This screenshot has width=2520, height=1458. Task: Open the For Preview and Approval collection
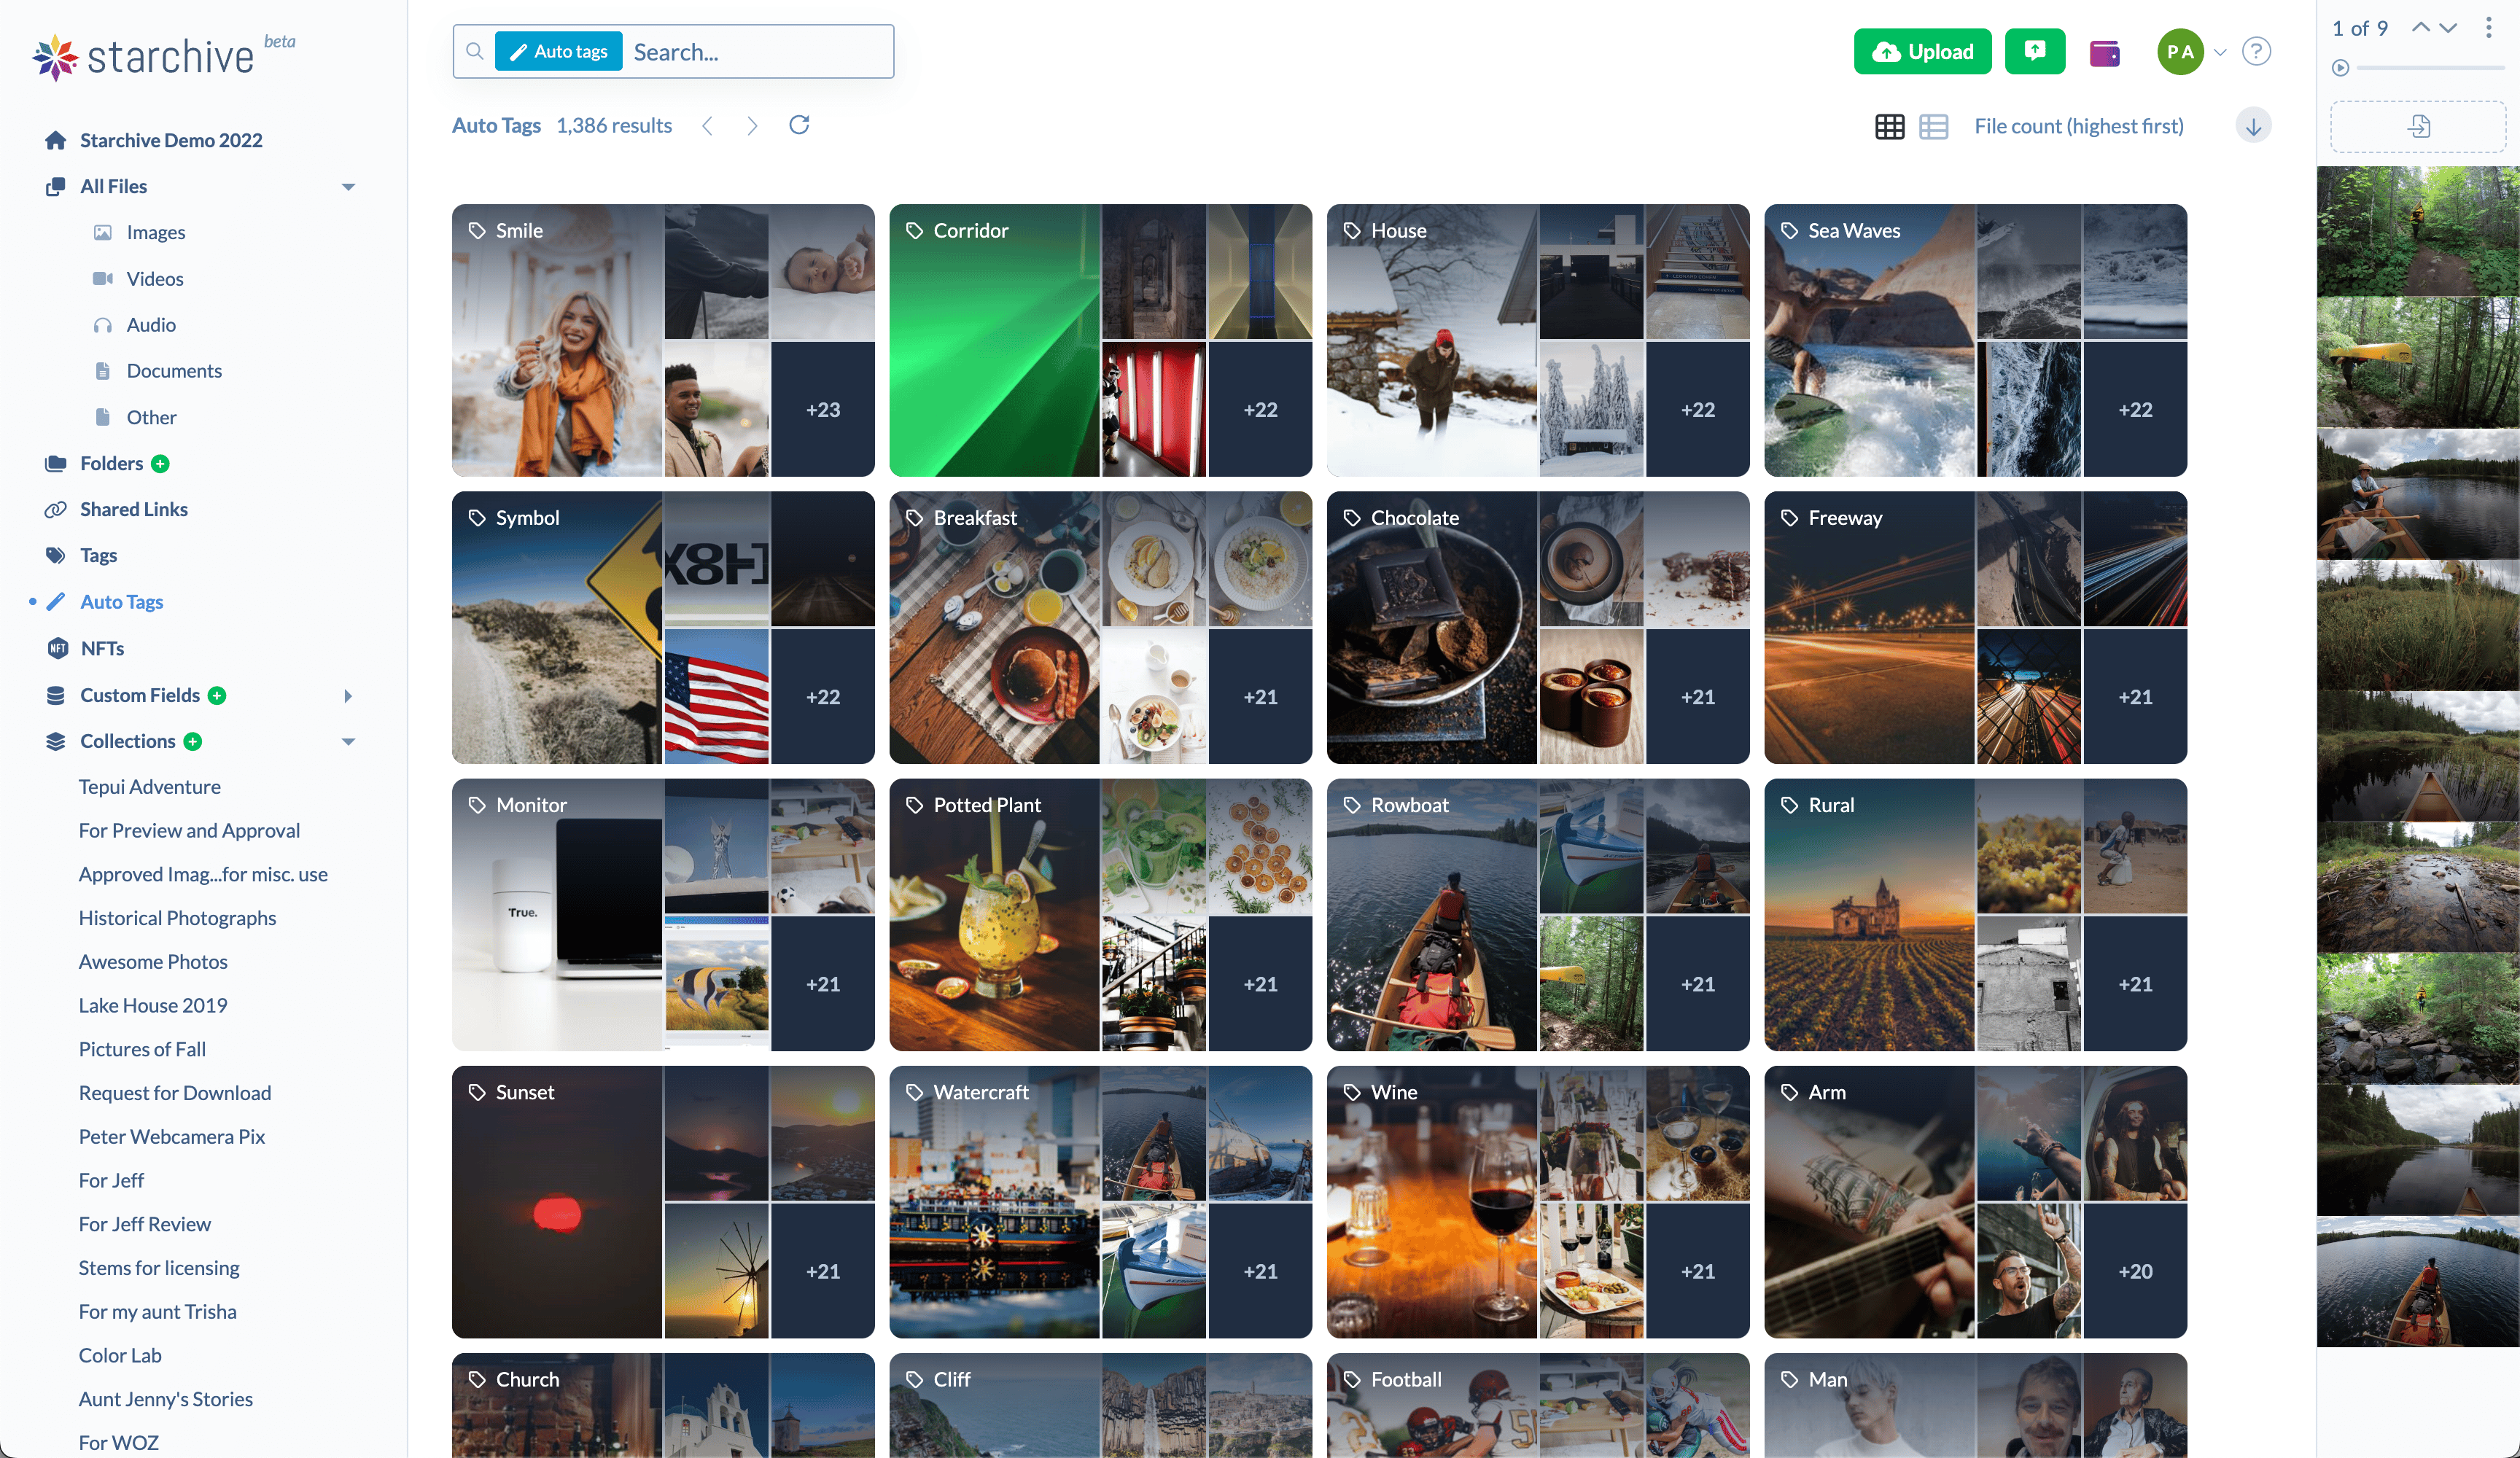coord(189,830)
